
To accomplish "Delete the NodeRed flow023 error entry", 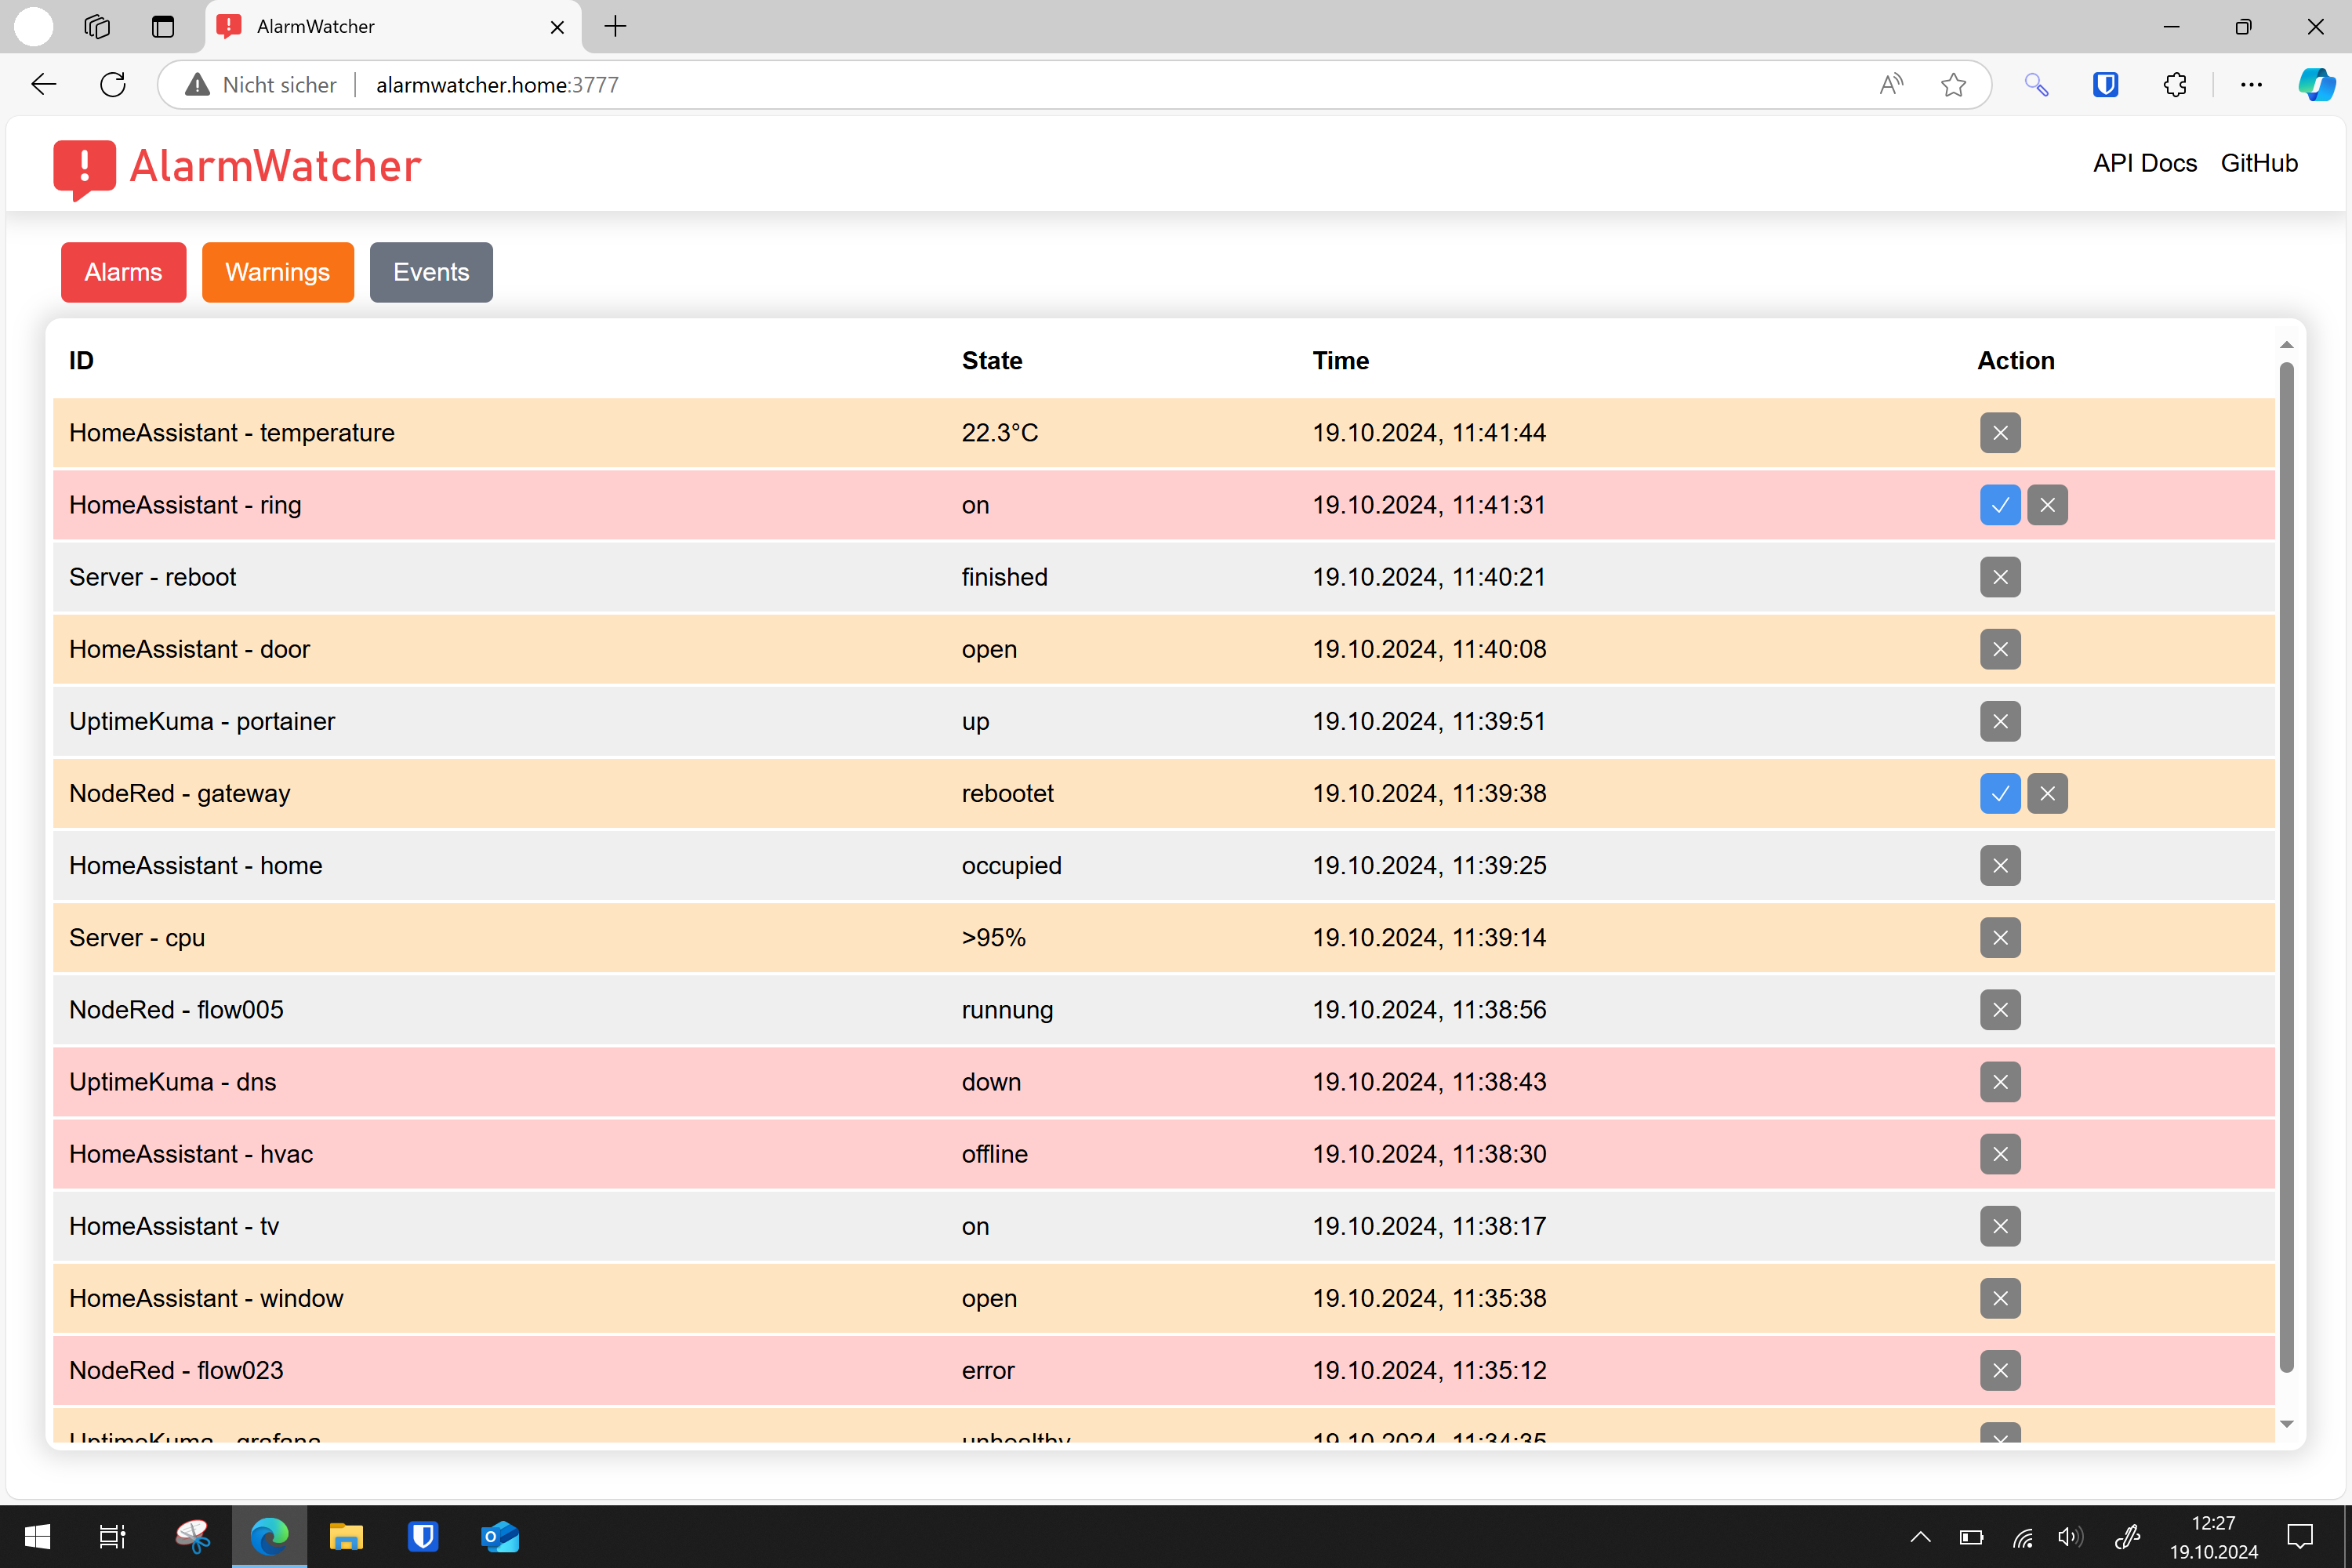I will click(x=2000, y=1370).
